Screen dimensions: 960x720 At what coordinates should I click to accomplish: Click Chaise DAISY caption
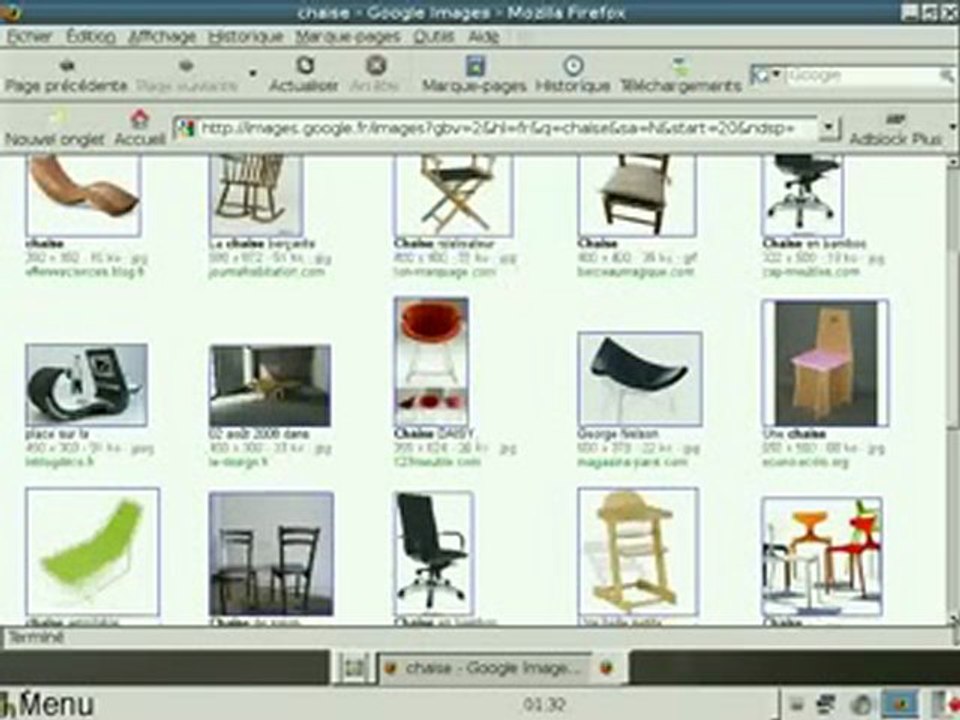434,433
